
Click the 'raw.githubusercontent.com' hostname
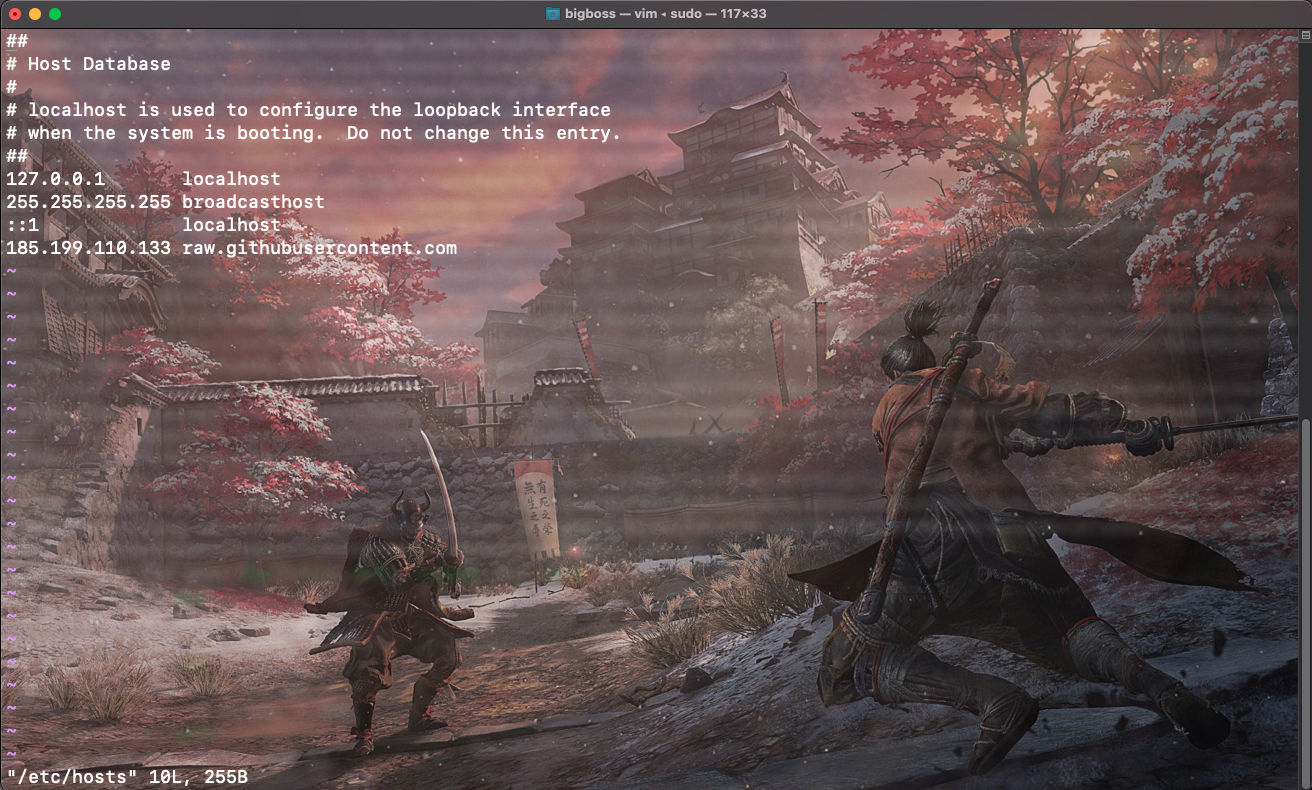point(319,248)
